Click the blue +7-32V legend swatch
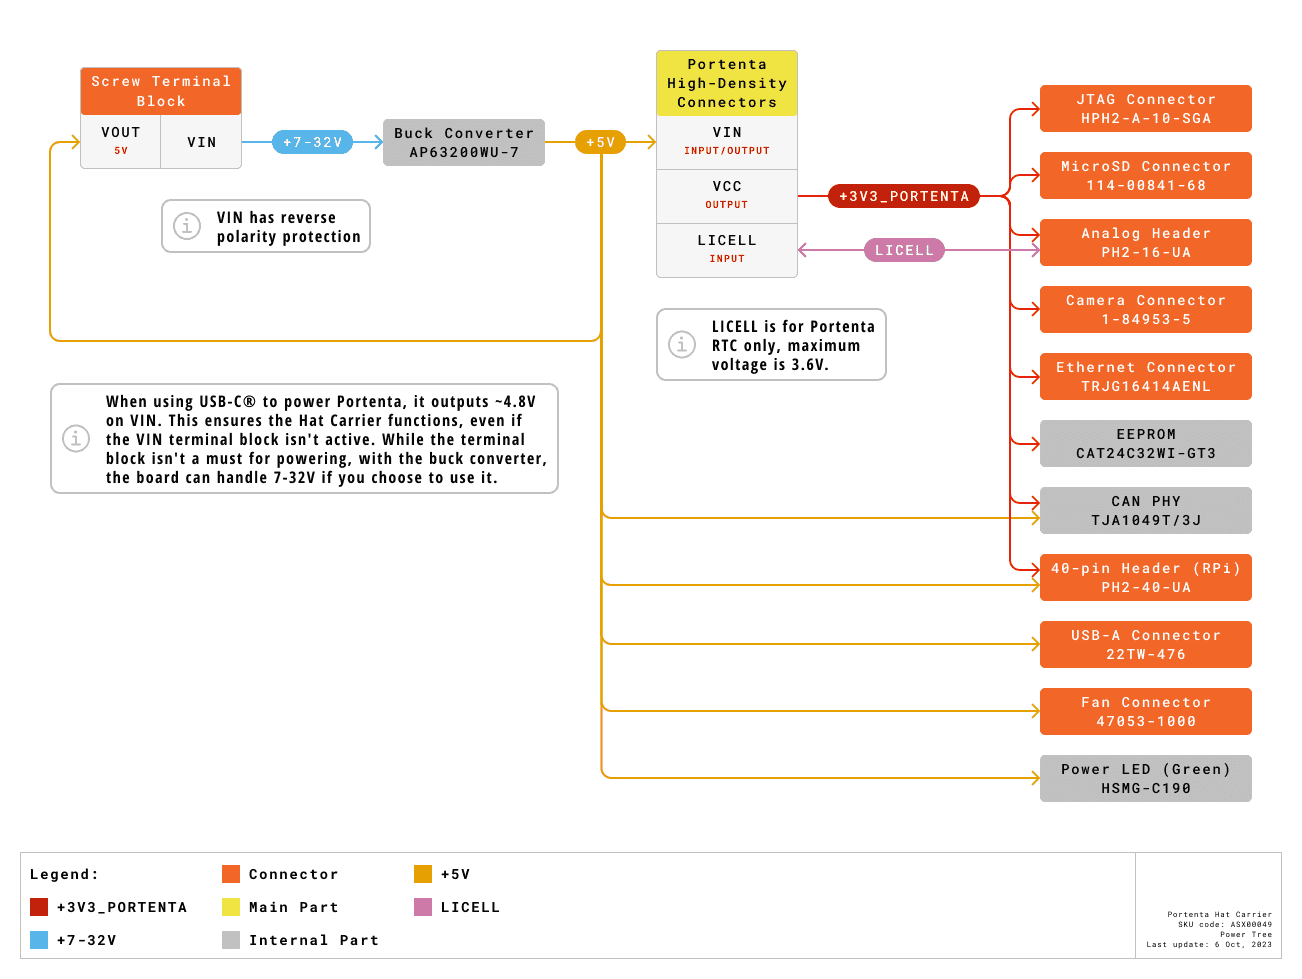 click(x=39, y=940)
